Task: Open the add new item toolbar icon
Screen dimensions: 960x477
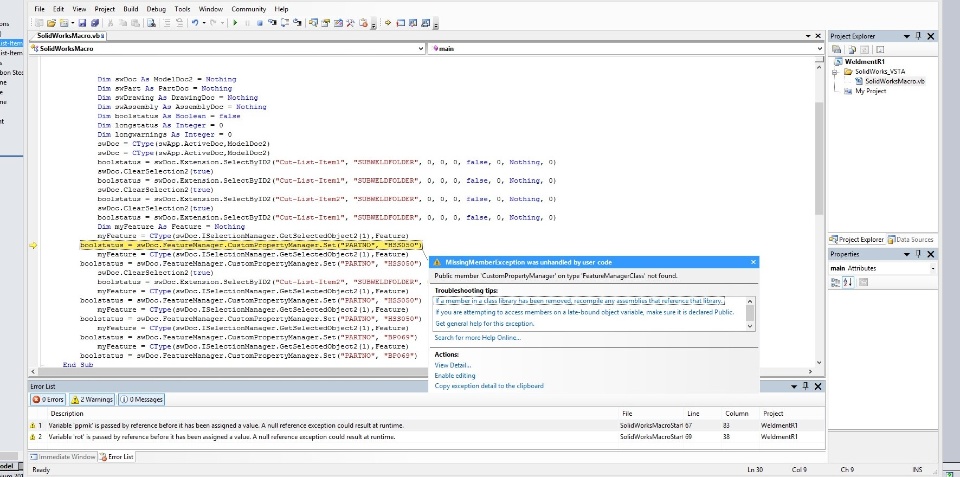Action: pyautogui.click(x=64, y=23)
